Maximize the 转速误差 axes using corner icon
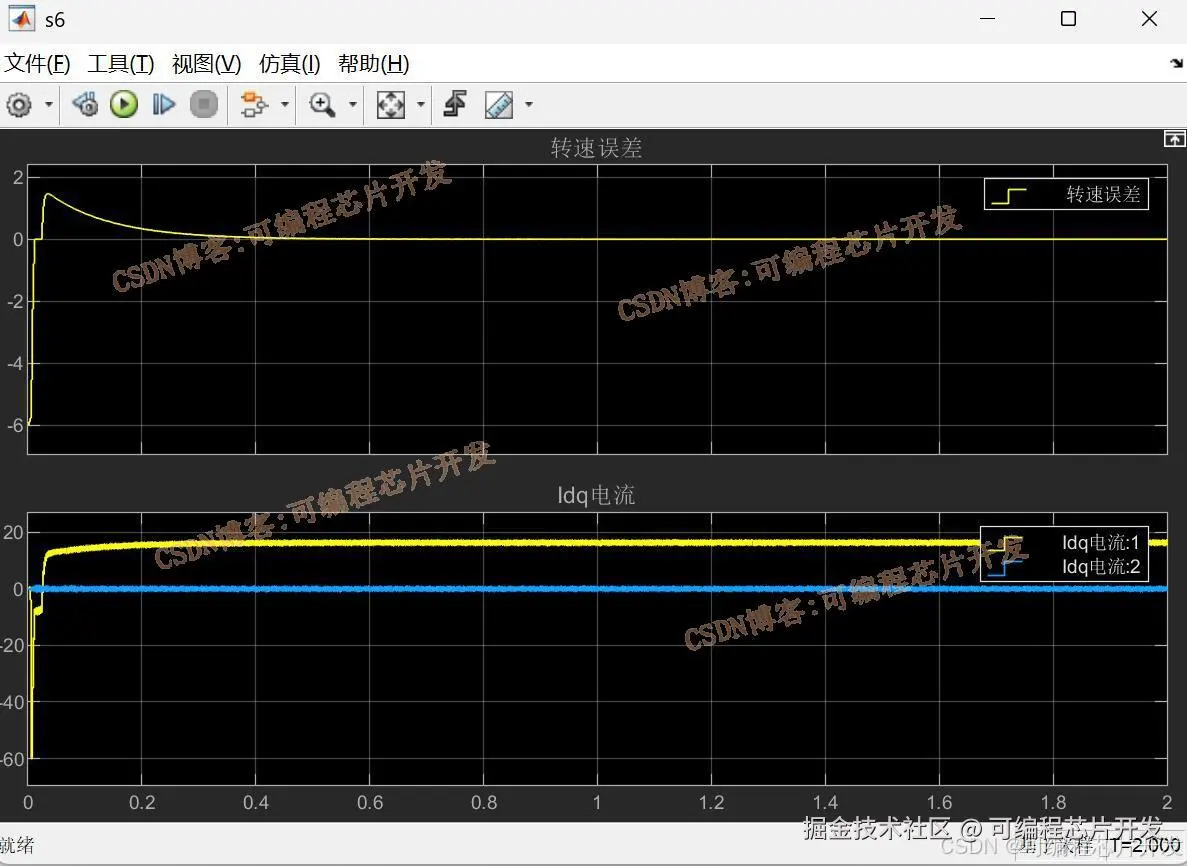Image resolution: width=1187 pixels, height=866 pixels. (x=1174, y=139)
